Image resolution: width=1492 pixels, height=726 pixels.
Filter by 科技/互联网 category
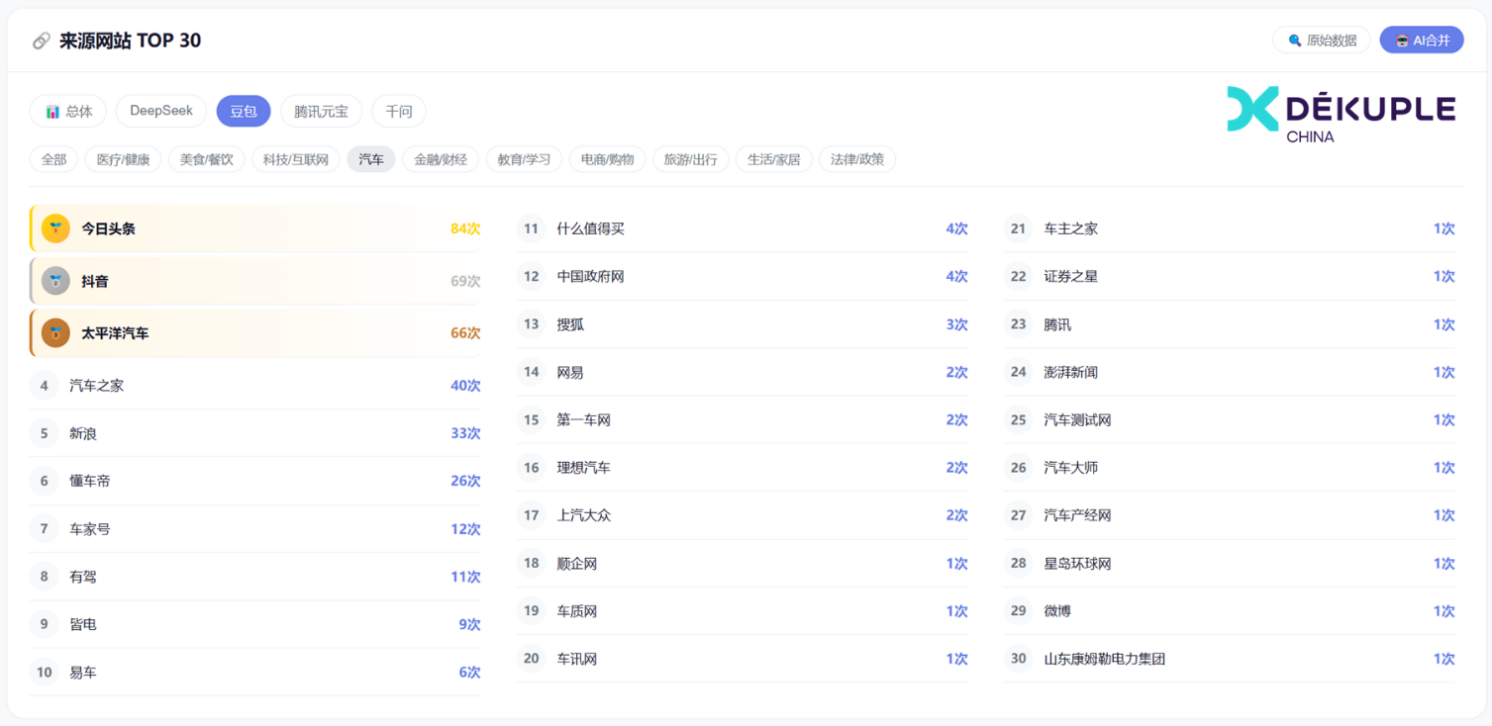pos(295,159)
